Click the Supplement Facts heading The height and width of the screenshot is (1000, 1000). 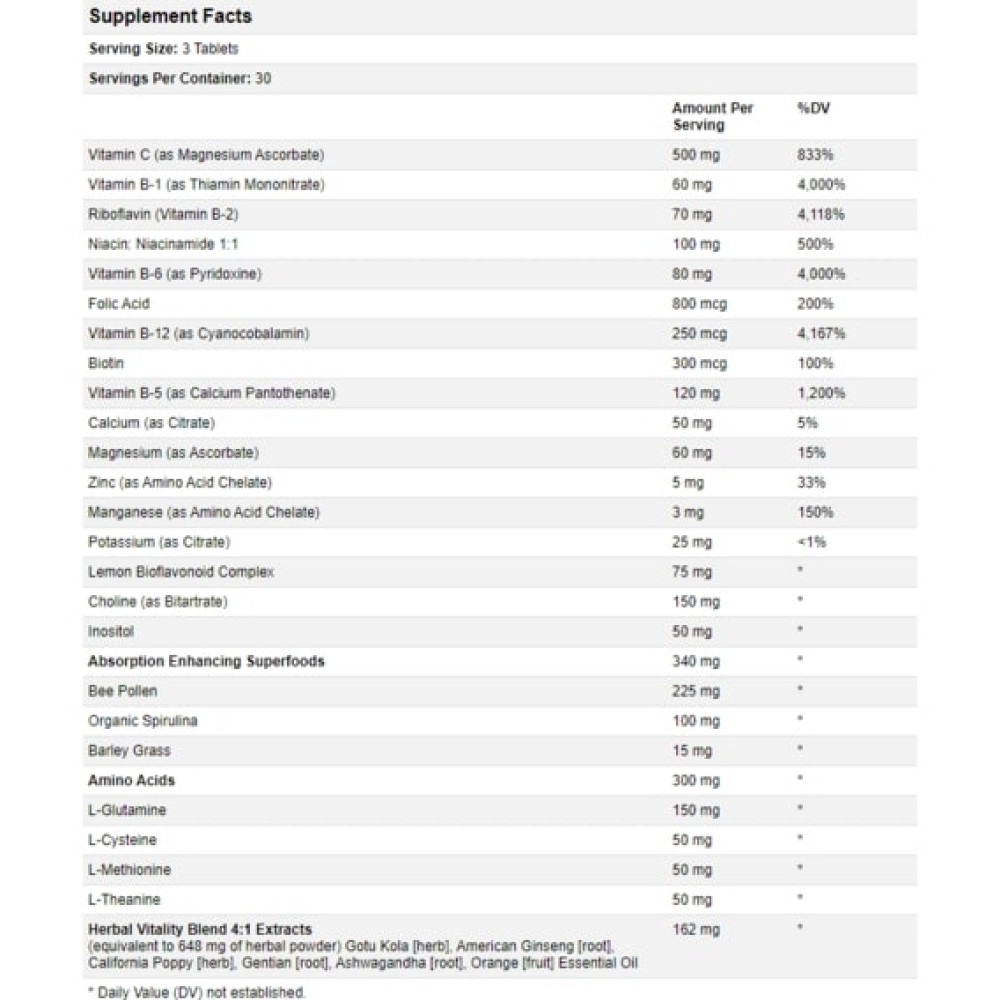point(170,16)
